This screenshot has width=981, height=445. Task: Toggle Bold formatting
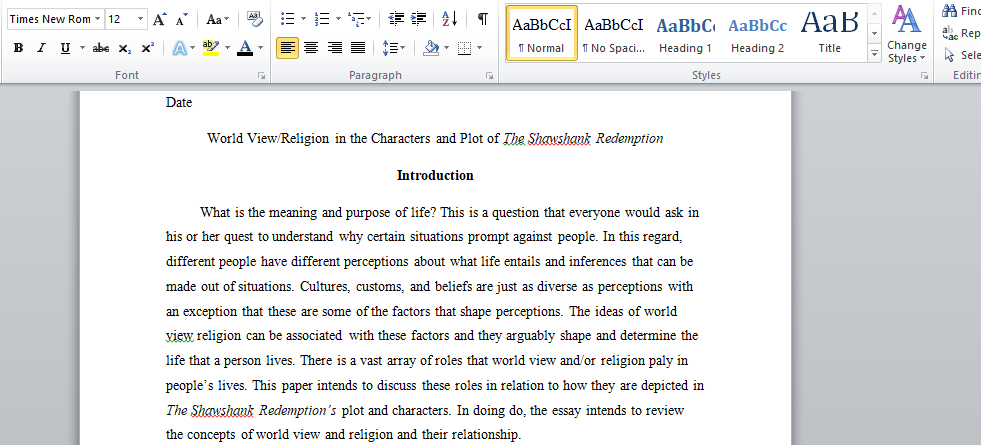point(18,48)
